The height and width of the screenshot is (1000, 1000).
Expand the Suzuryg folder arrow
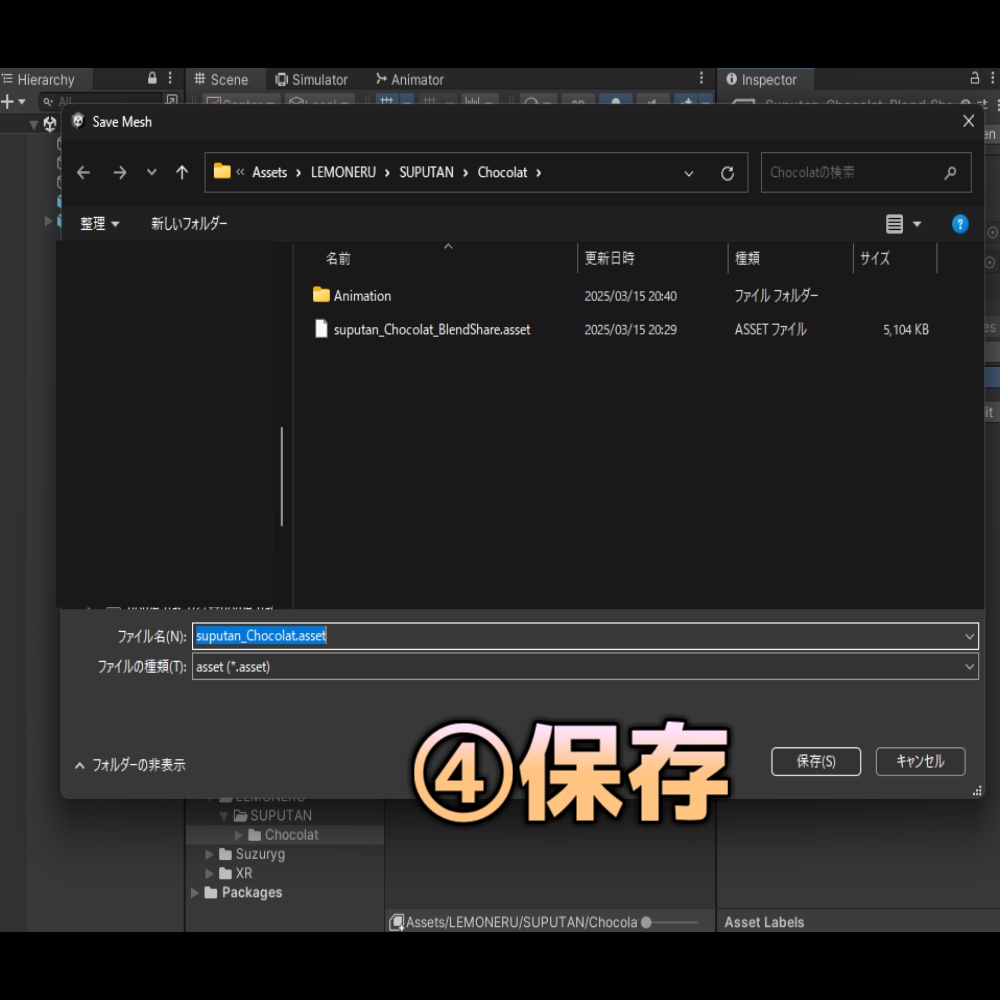tap(209, 854)
